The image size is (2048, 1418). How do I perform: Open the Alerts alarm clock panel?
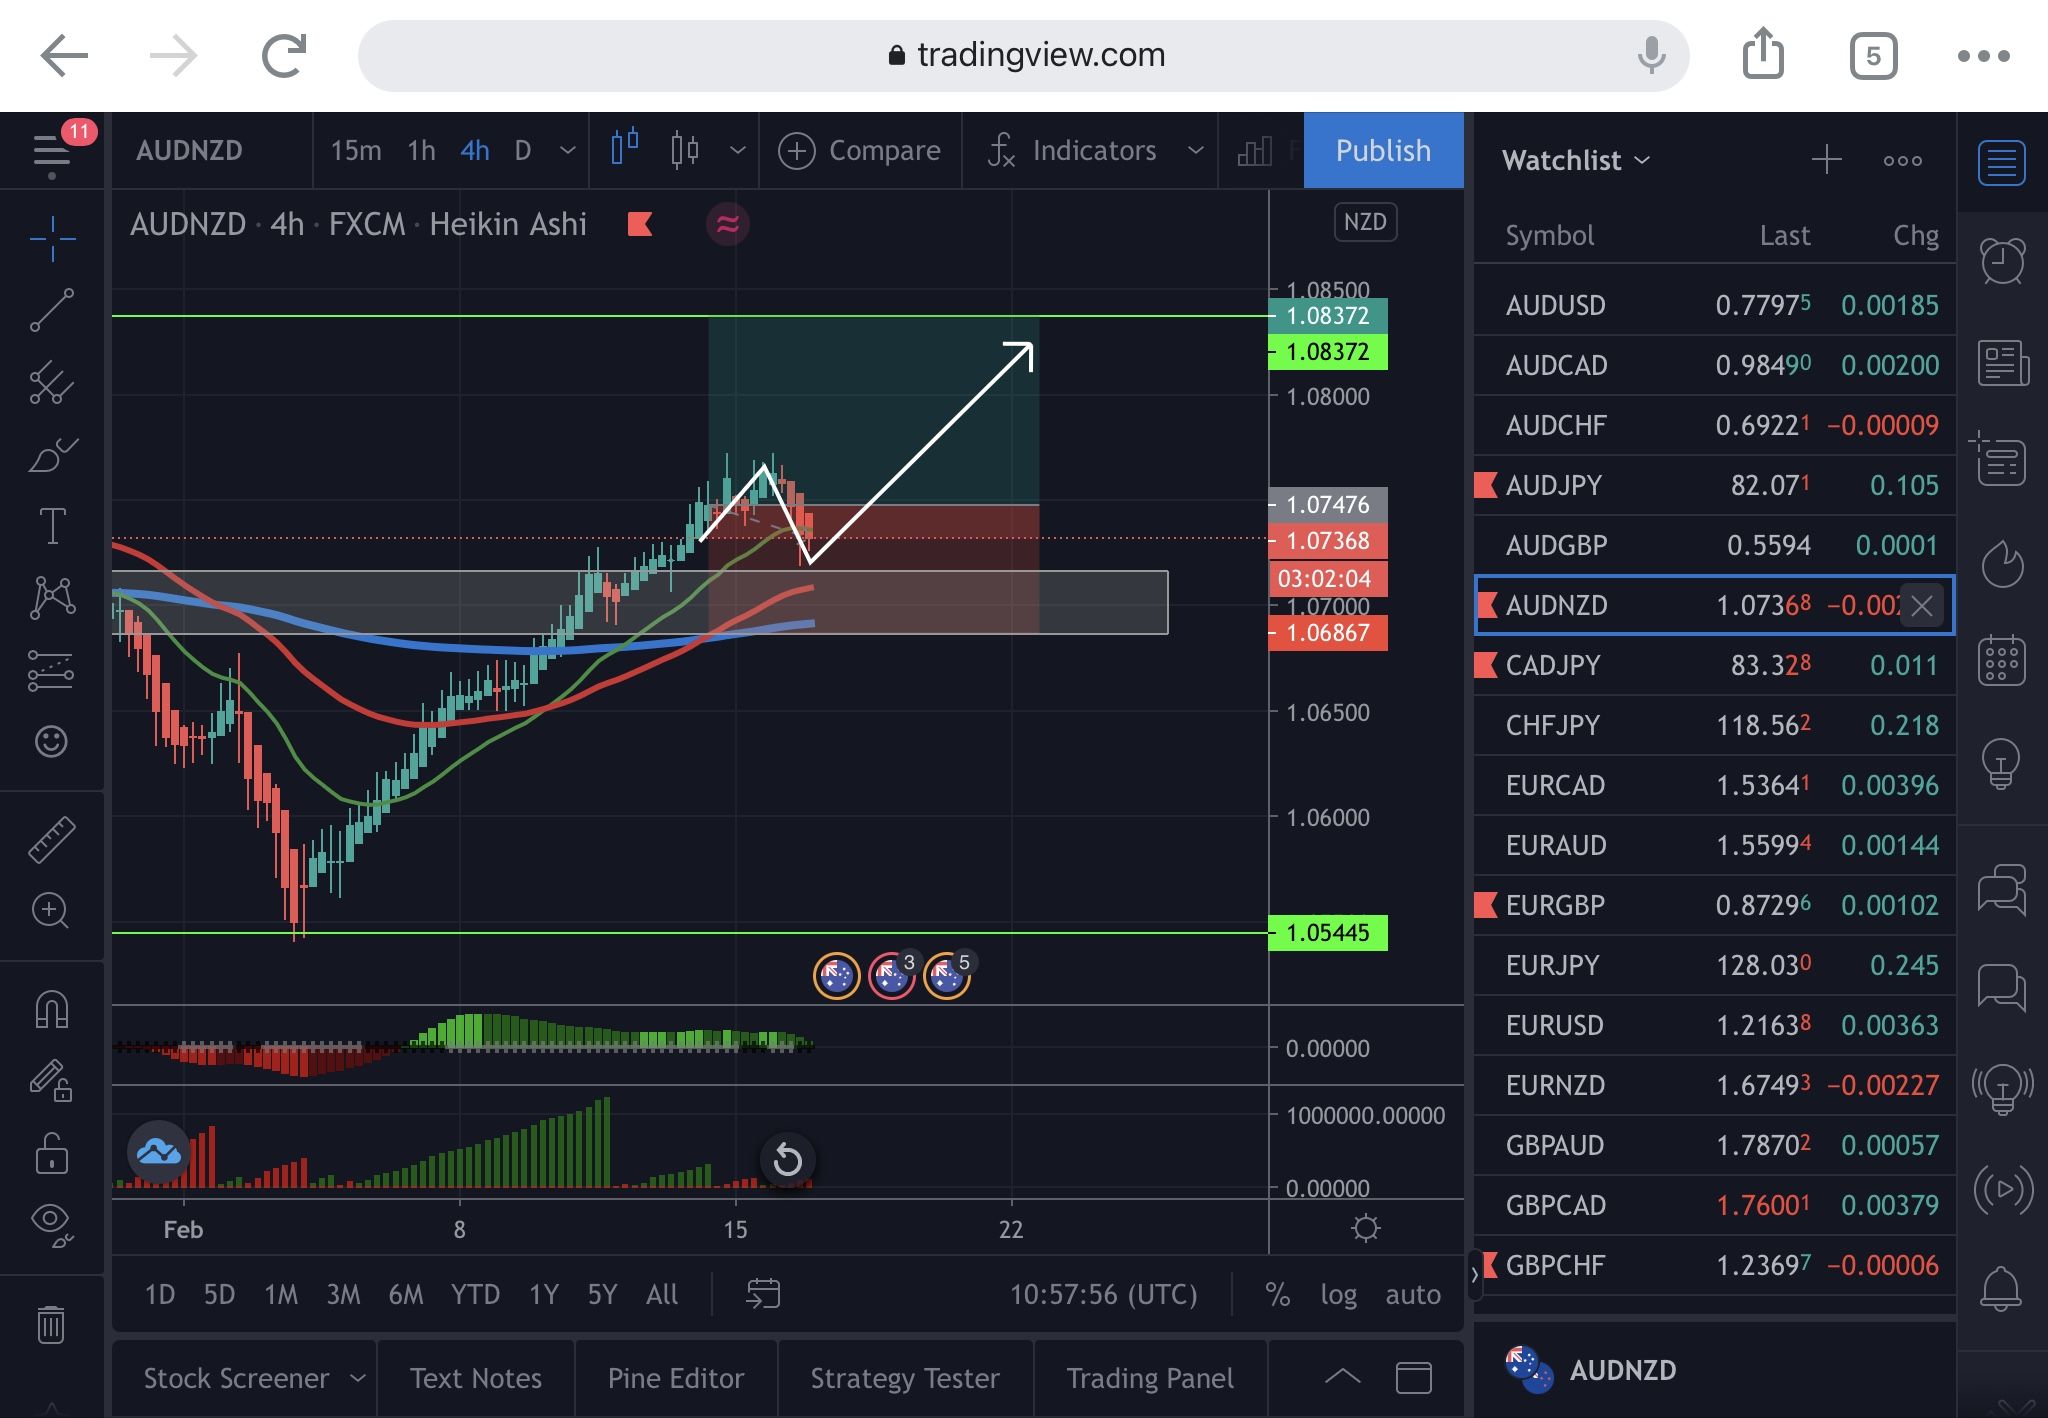pyautogui.click(x=2002, y=262)
